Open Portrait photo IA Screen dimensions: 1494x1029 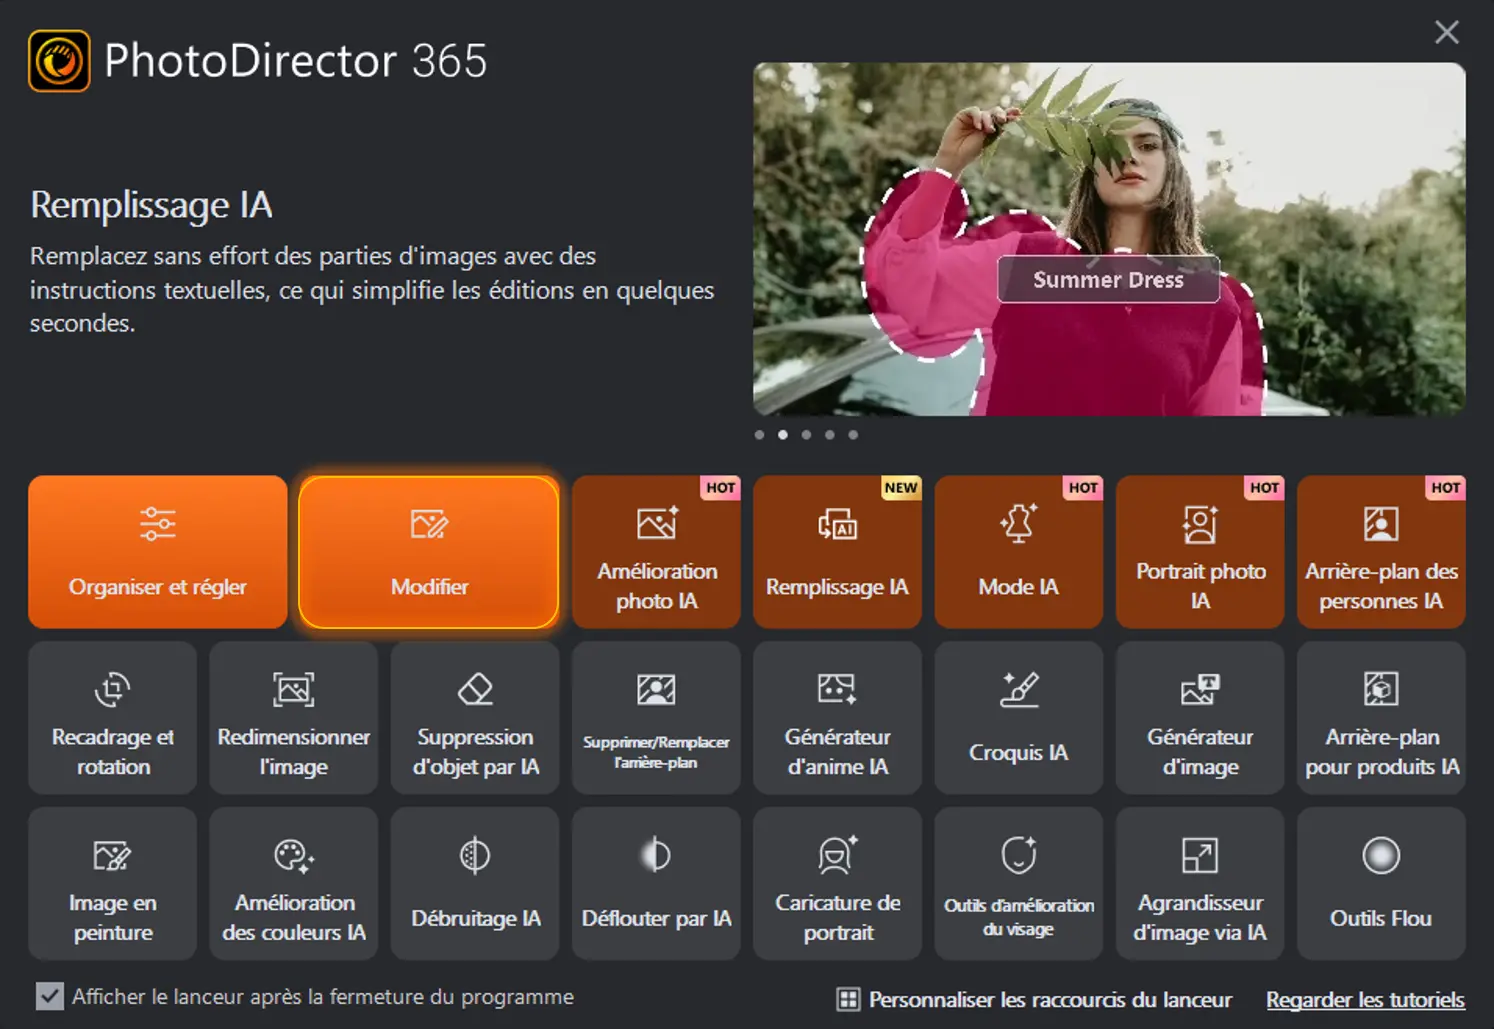(x=1199, y=552)
